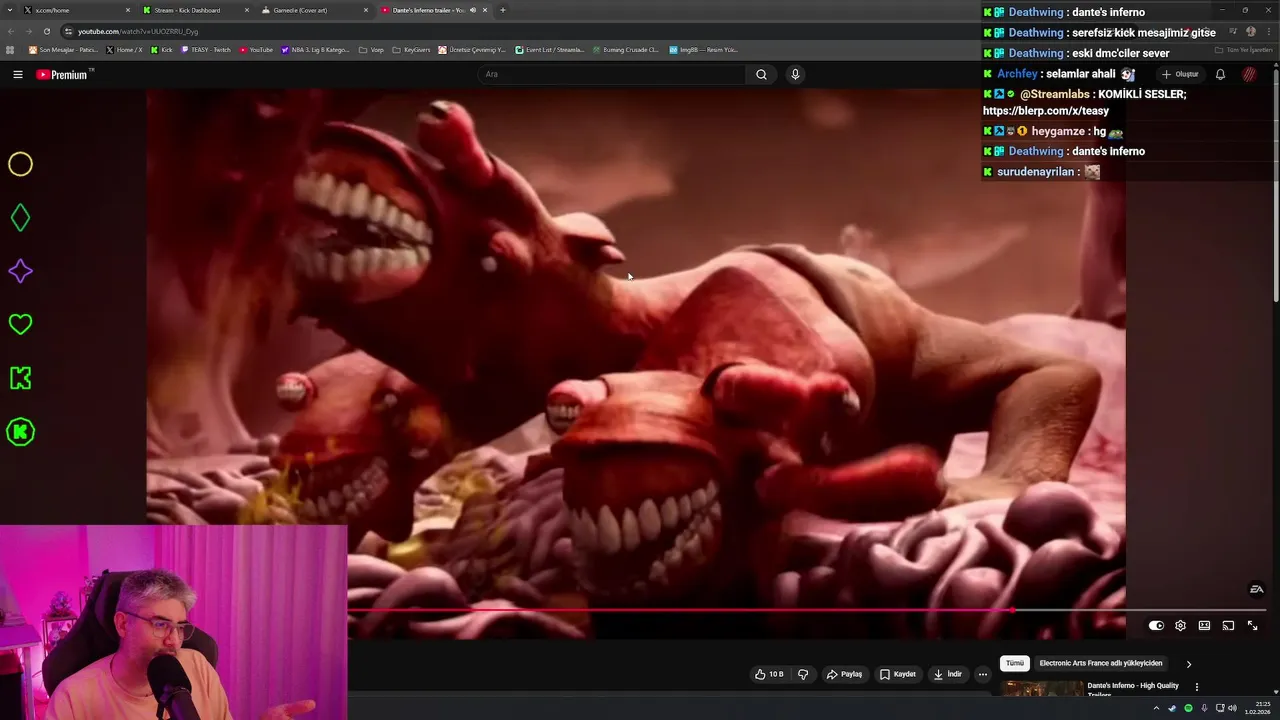The width and height of the screenshot is (1280, 720).
Task: Open the KeyGivers bookmarks folder
Action: click(411, 49)
